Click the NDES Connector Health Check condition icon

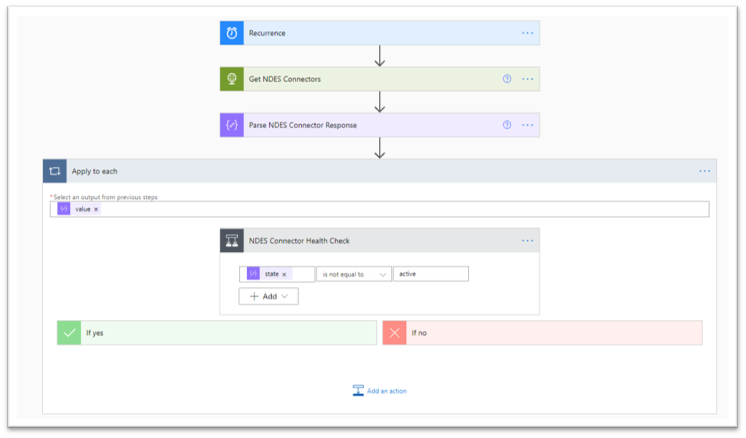point(232,240)
